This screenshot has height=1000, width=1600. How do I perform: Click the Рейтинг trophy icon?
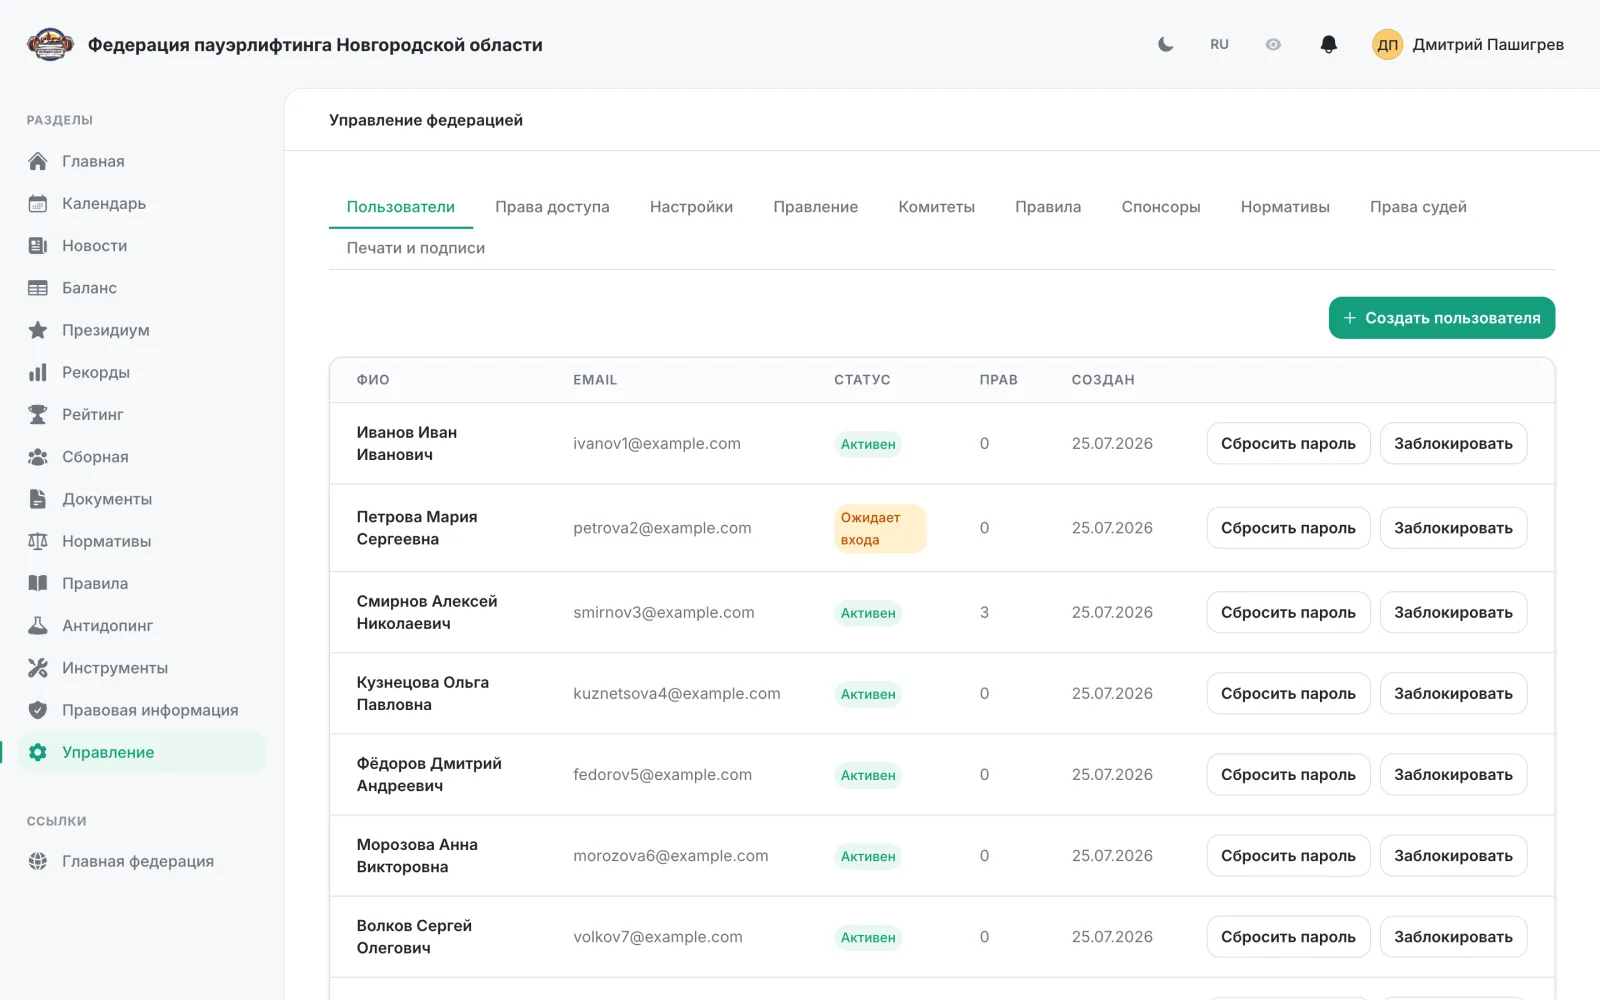(x=38, y=414)
